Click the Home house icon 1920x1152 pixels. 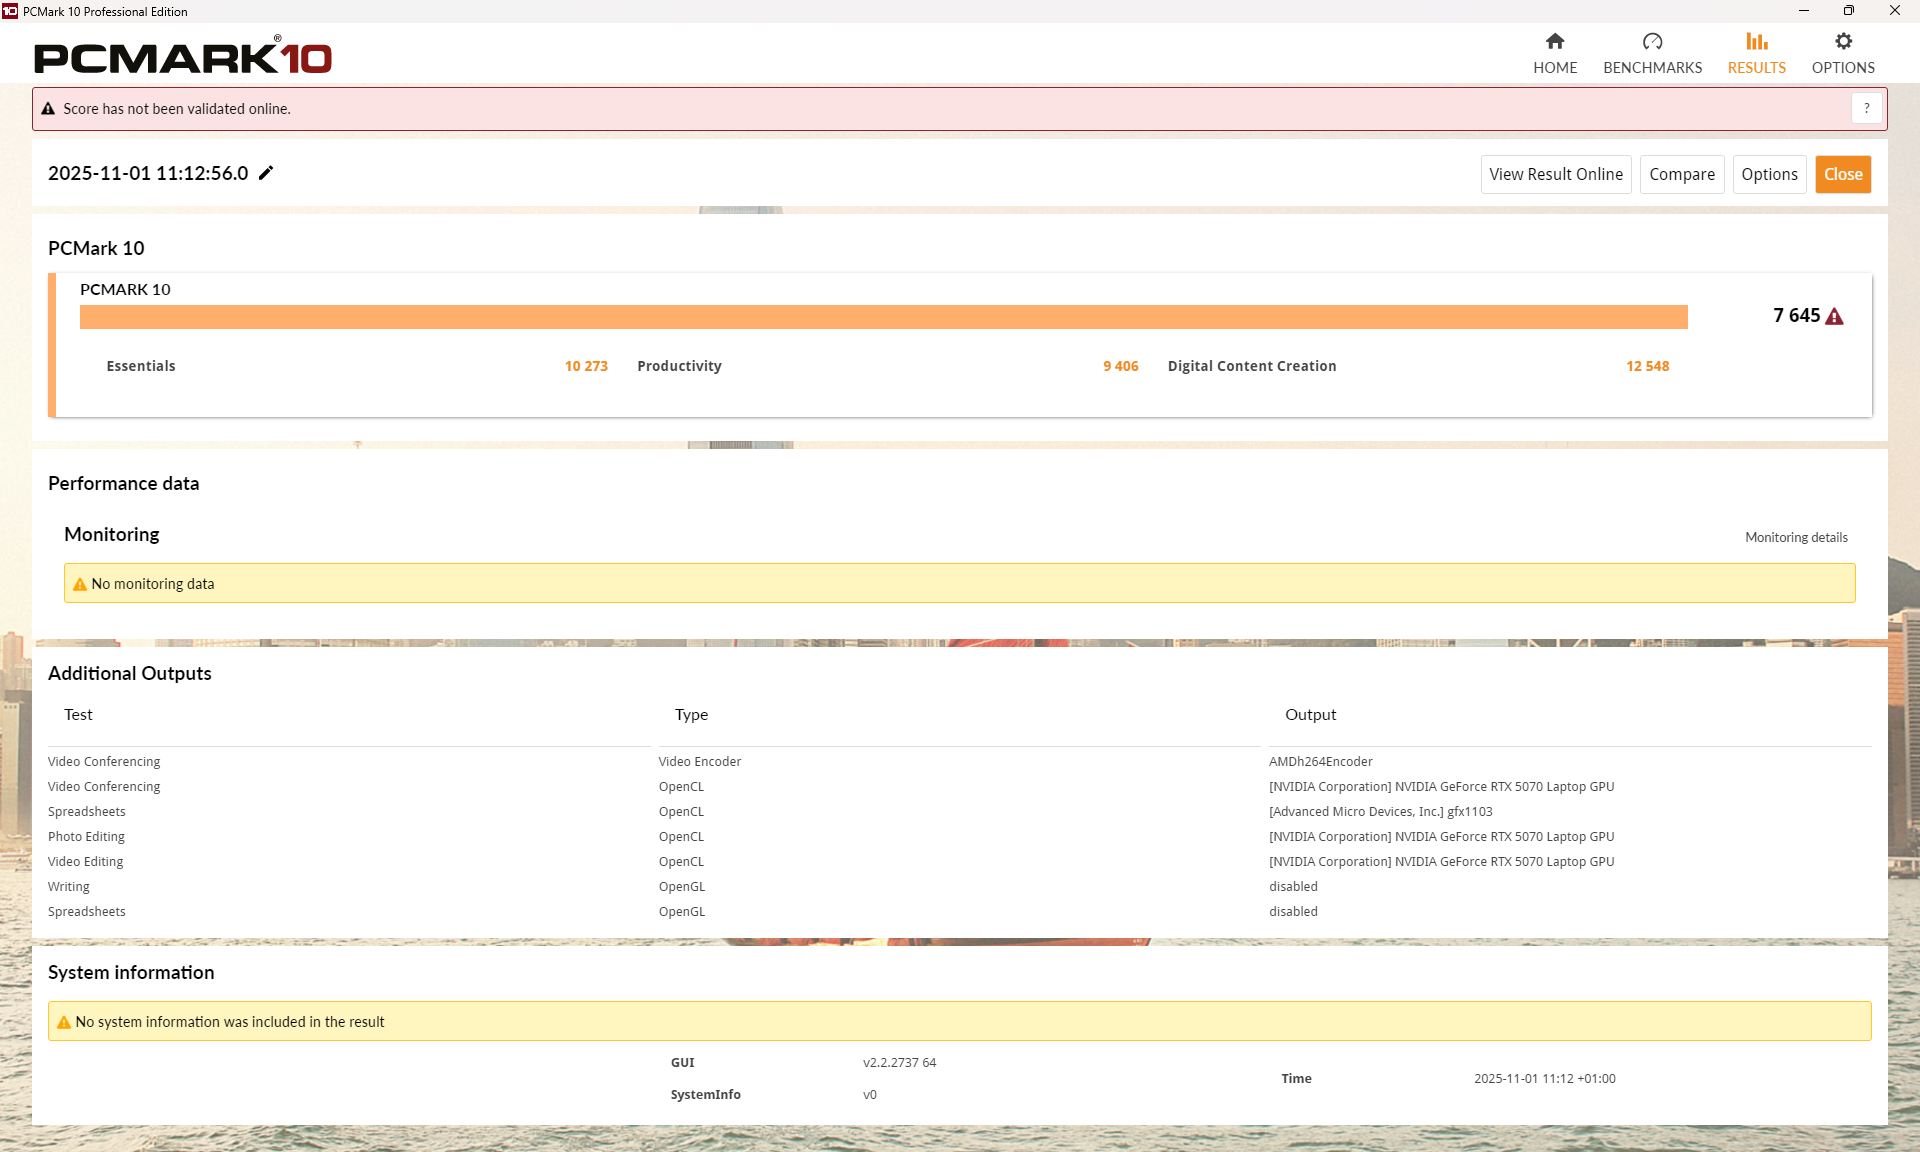click(x=1554, y=41)
